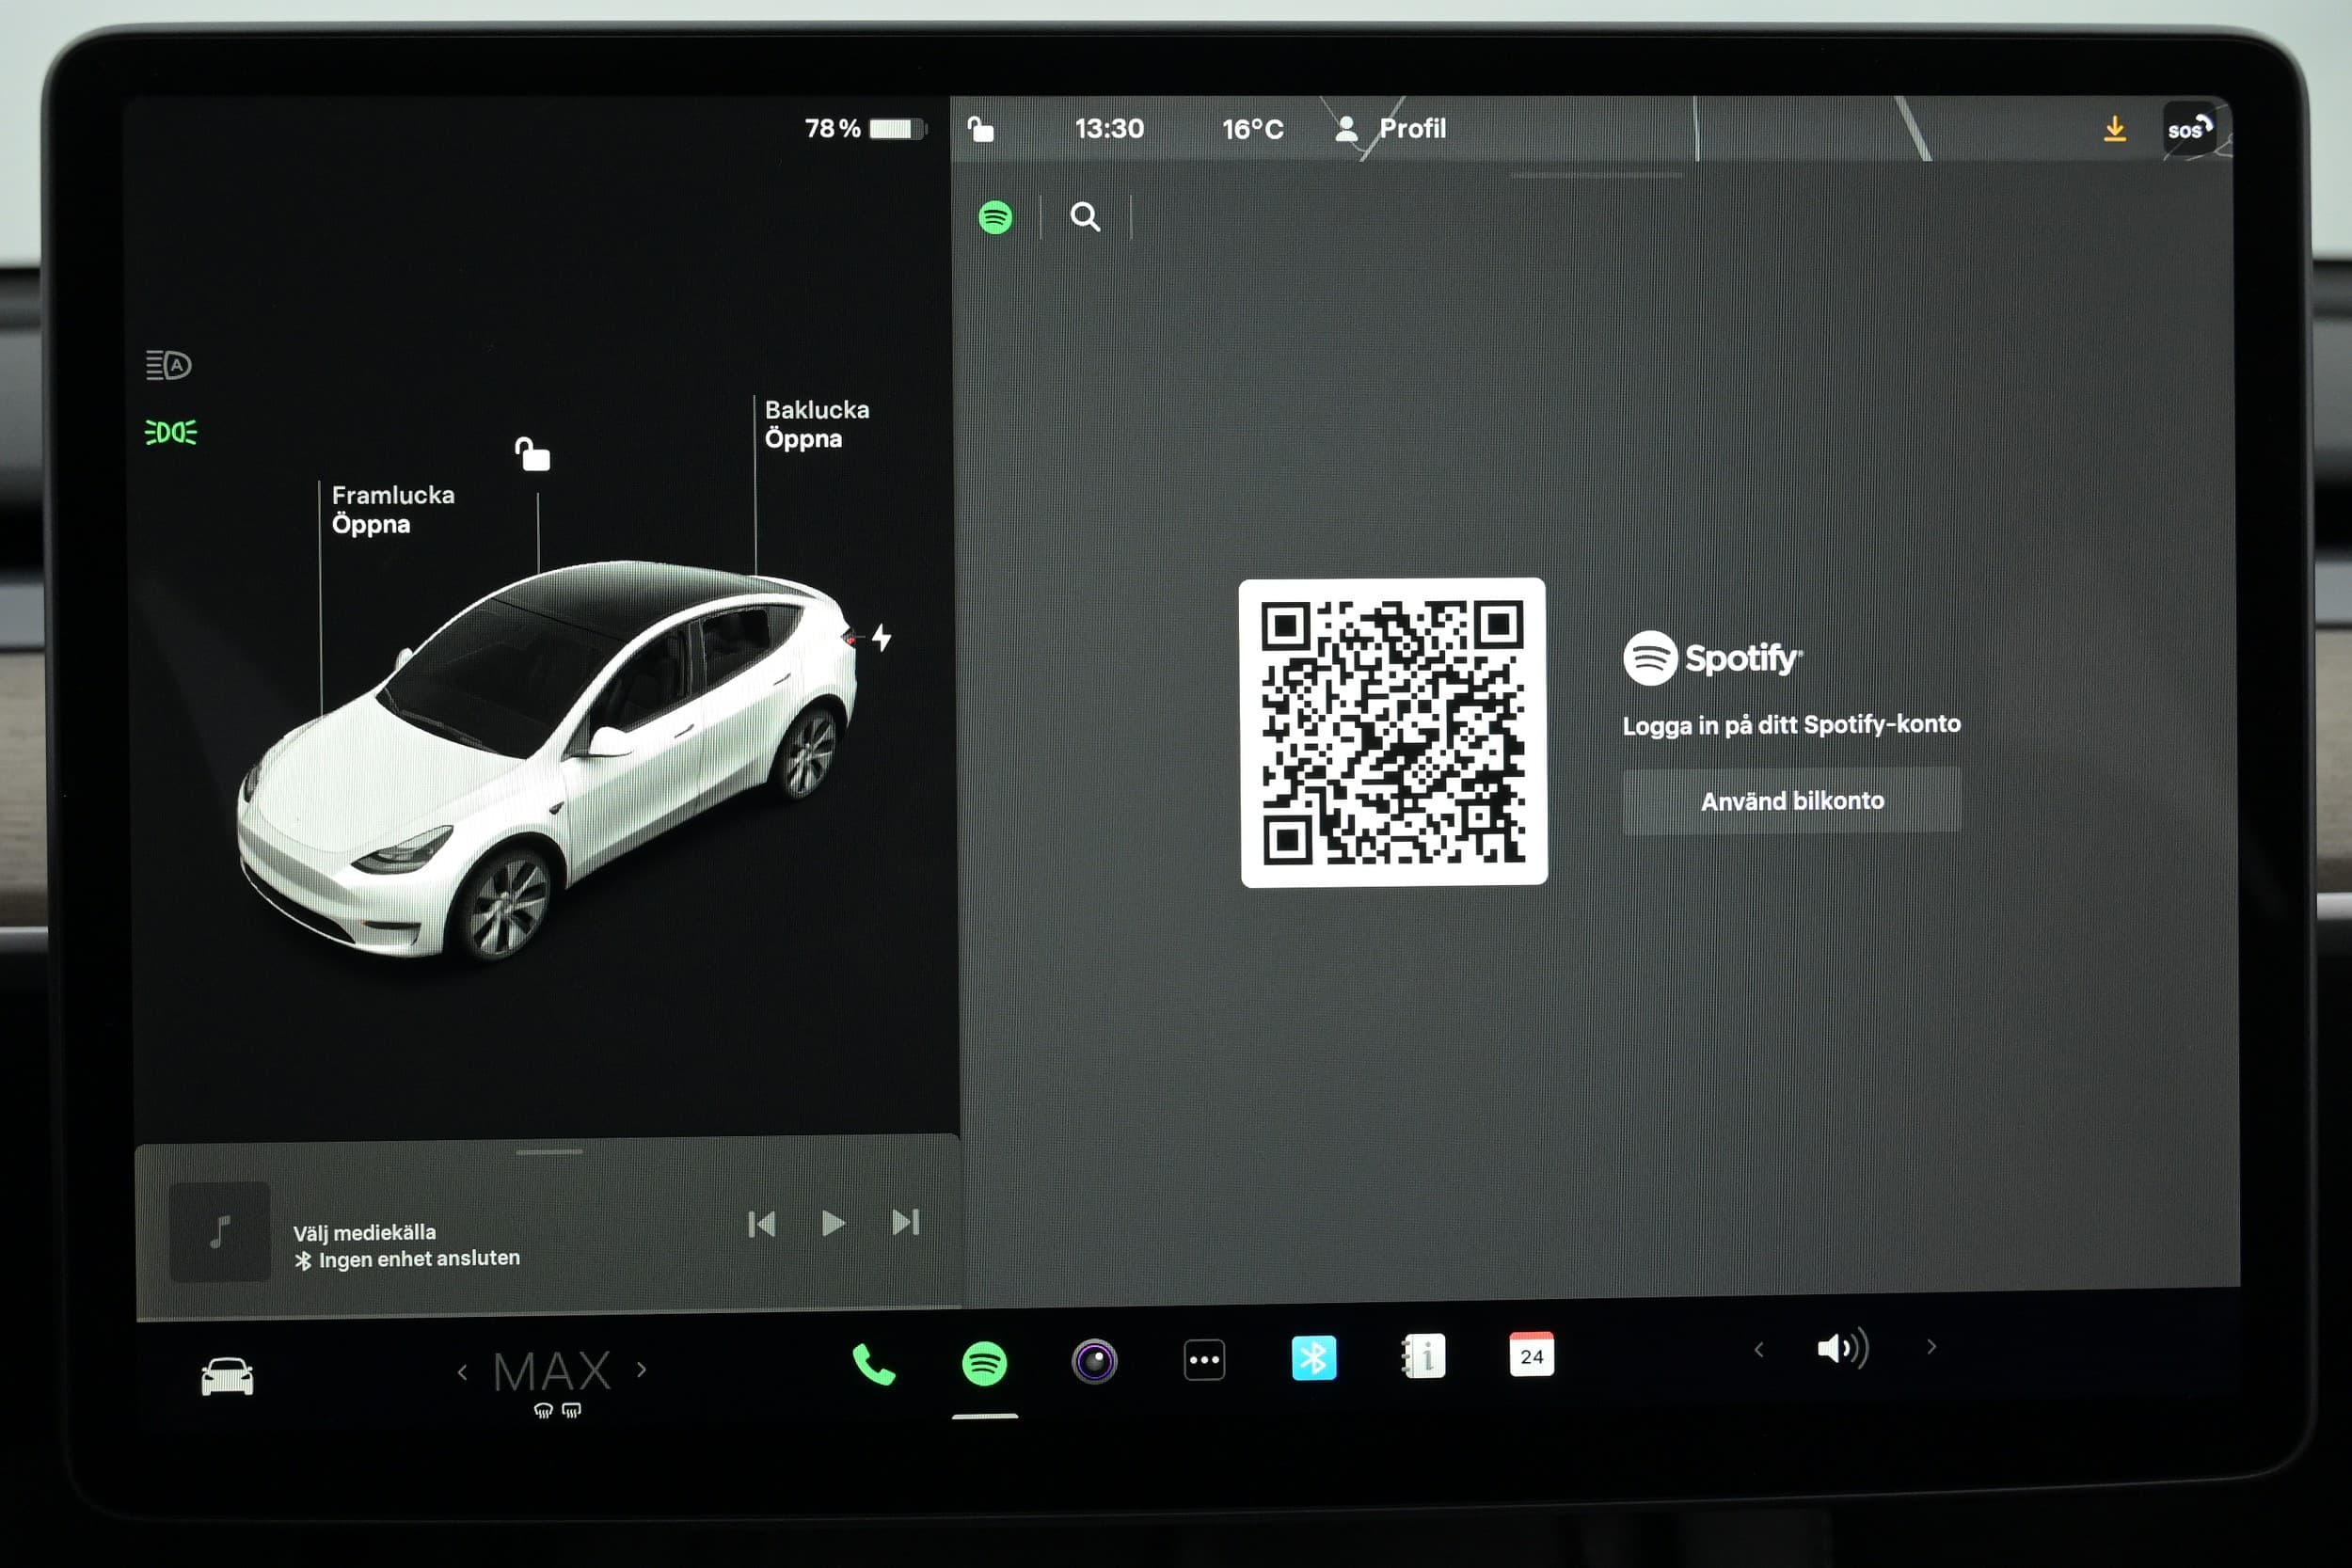
Task: Lower temperature with arrow left of MAX
Action: tap(462, 1373)
